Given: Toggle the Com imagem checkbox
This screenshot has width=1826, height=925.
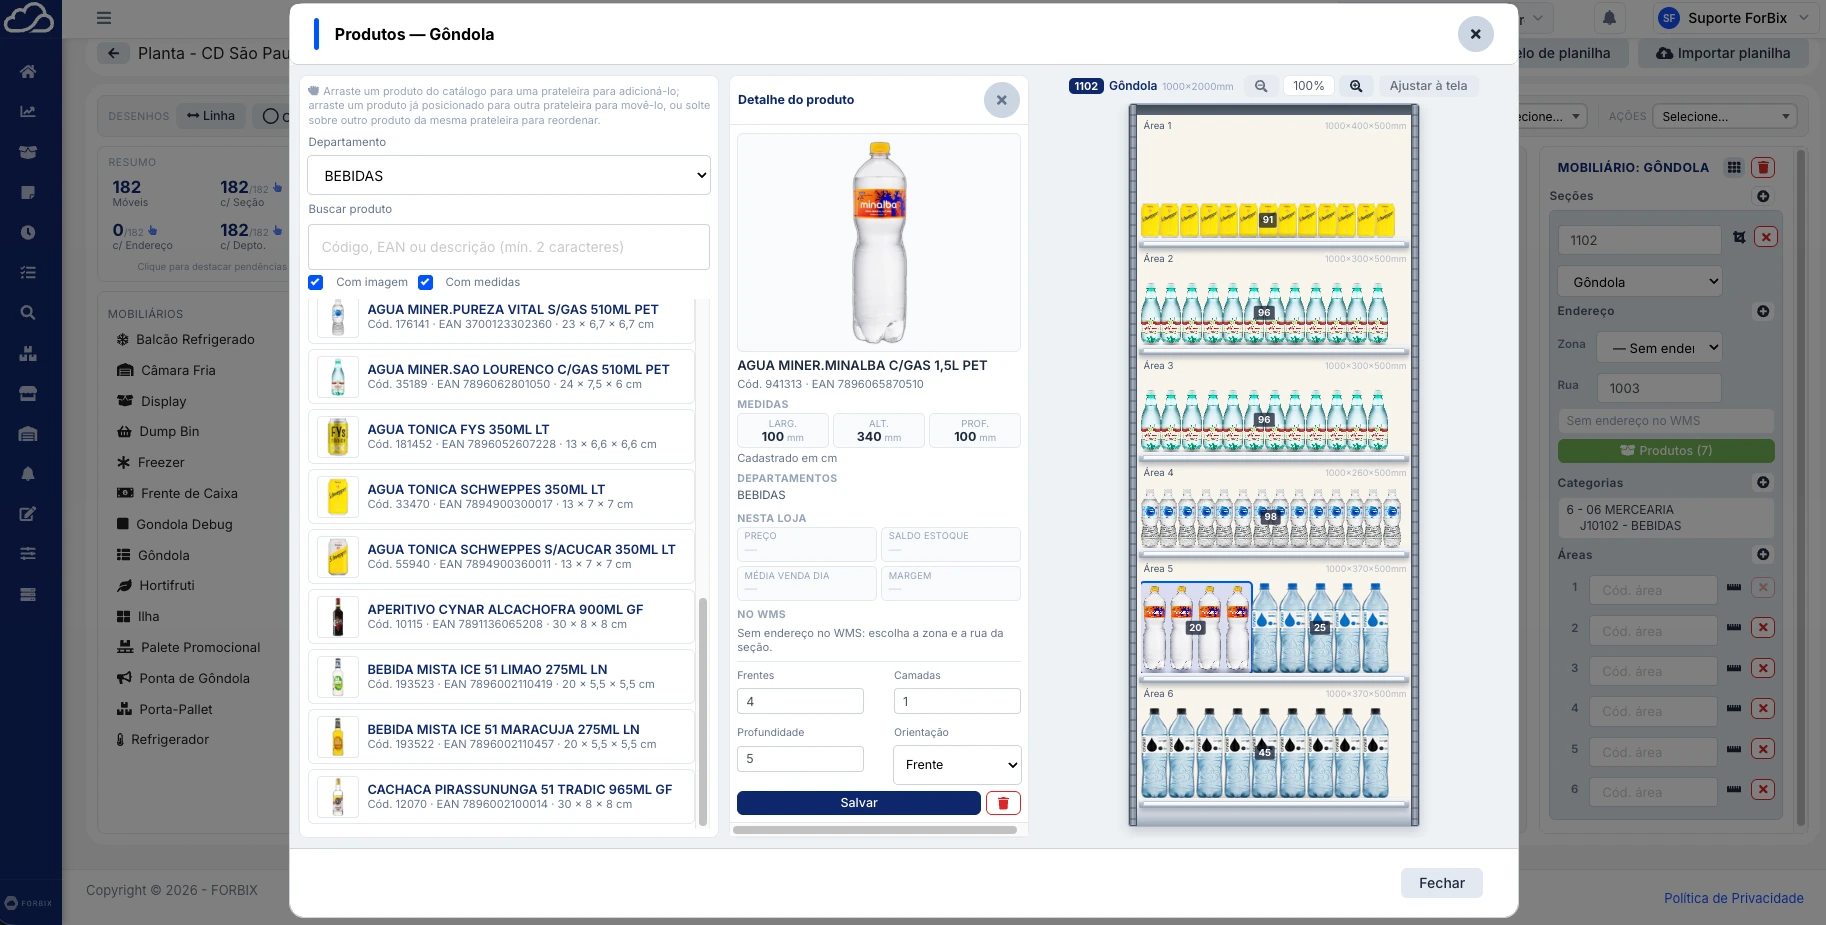Looking at the screenshot, I should (316, 282).
